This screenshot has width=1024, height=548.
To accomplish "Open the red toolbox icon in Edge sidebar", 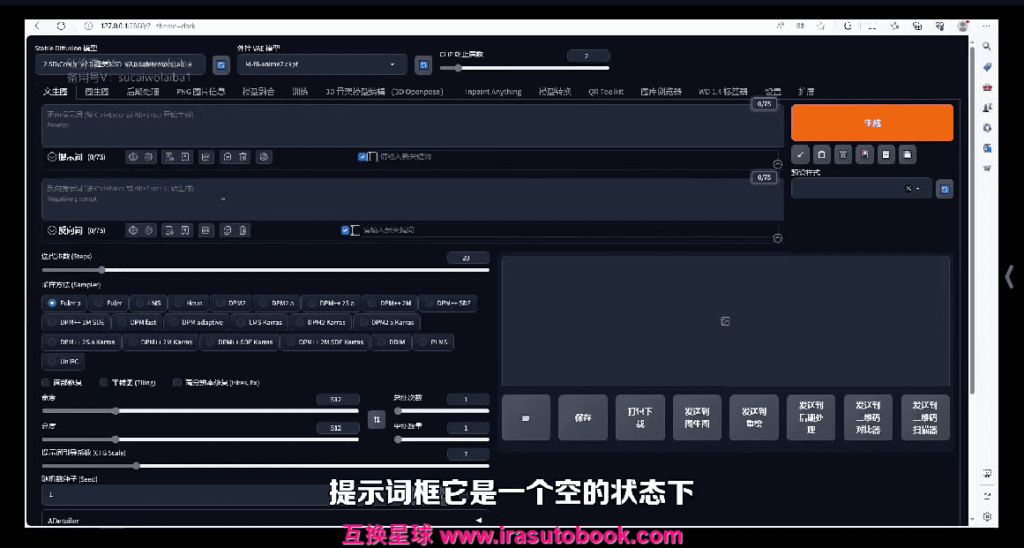I will coord(987,87).
